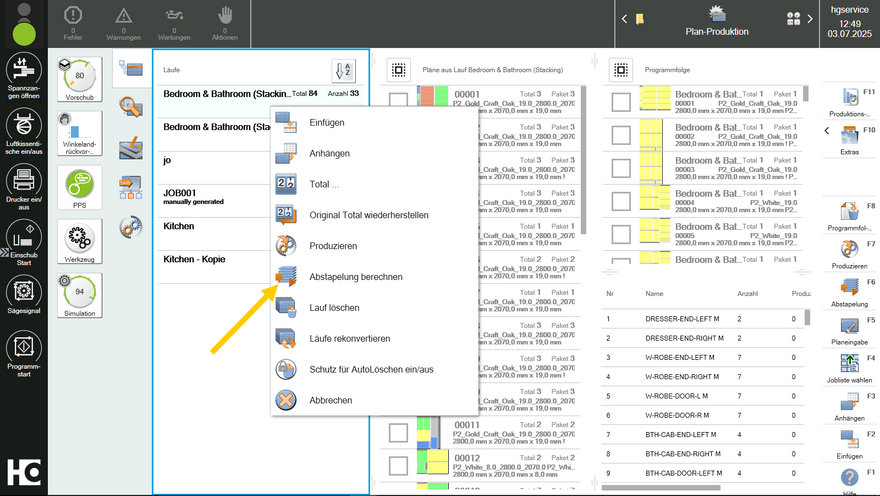Click Spannzangen öffnen clamp icon
This screenshot has height=496, width=880.
[24, 76]
